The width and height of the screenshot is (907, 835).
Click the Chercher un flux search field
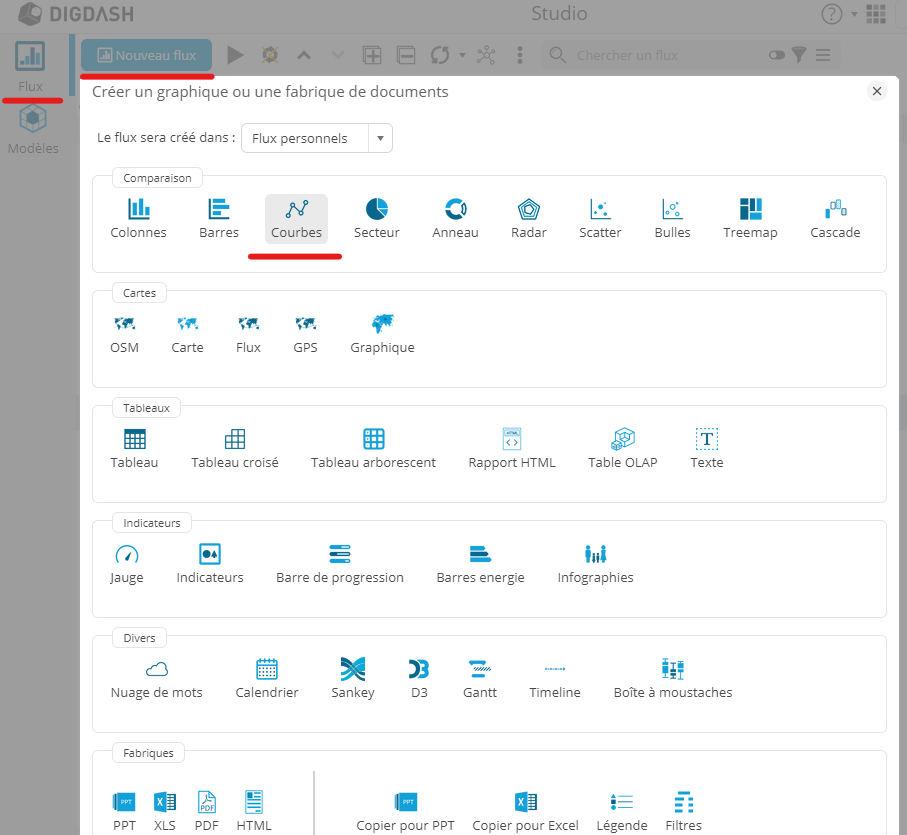(x=660, y=55)
